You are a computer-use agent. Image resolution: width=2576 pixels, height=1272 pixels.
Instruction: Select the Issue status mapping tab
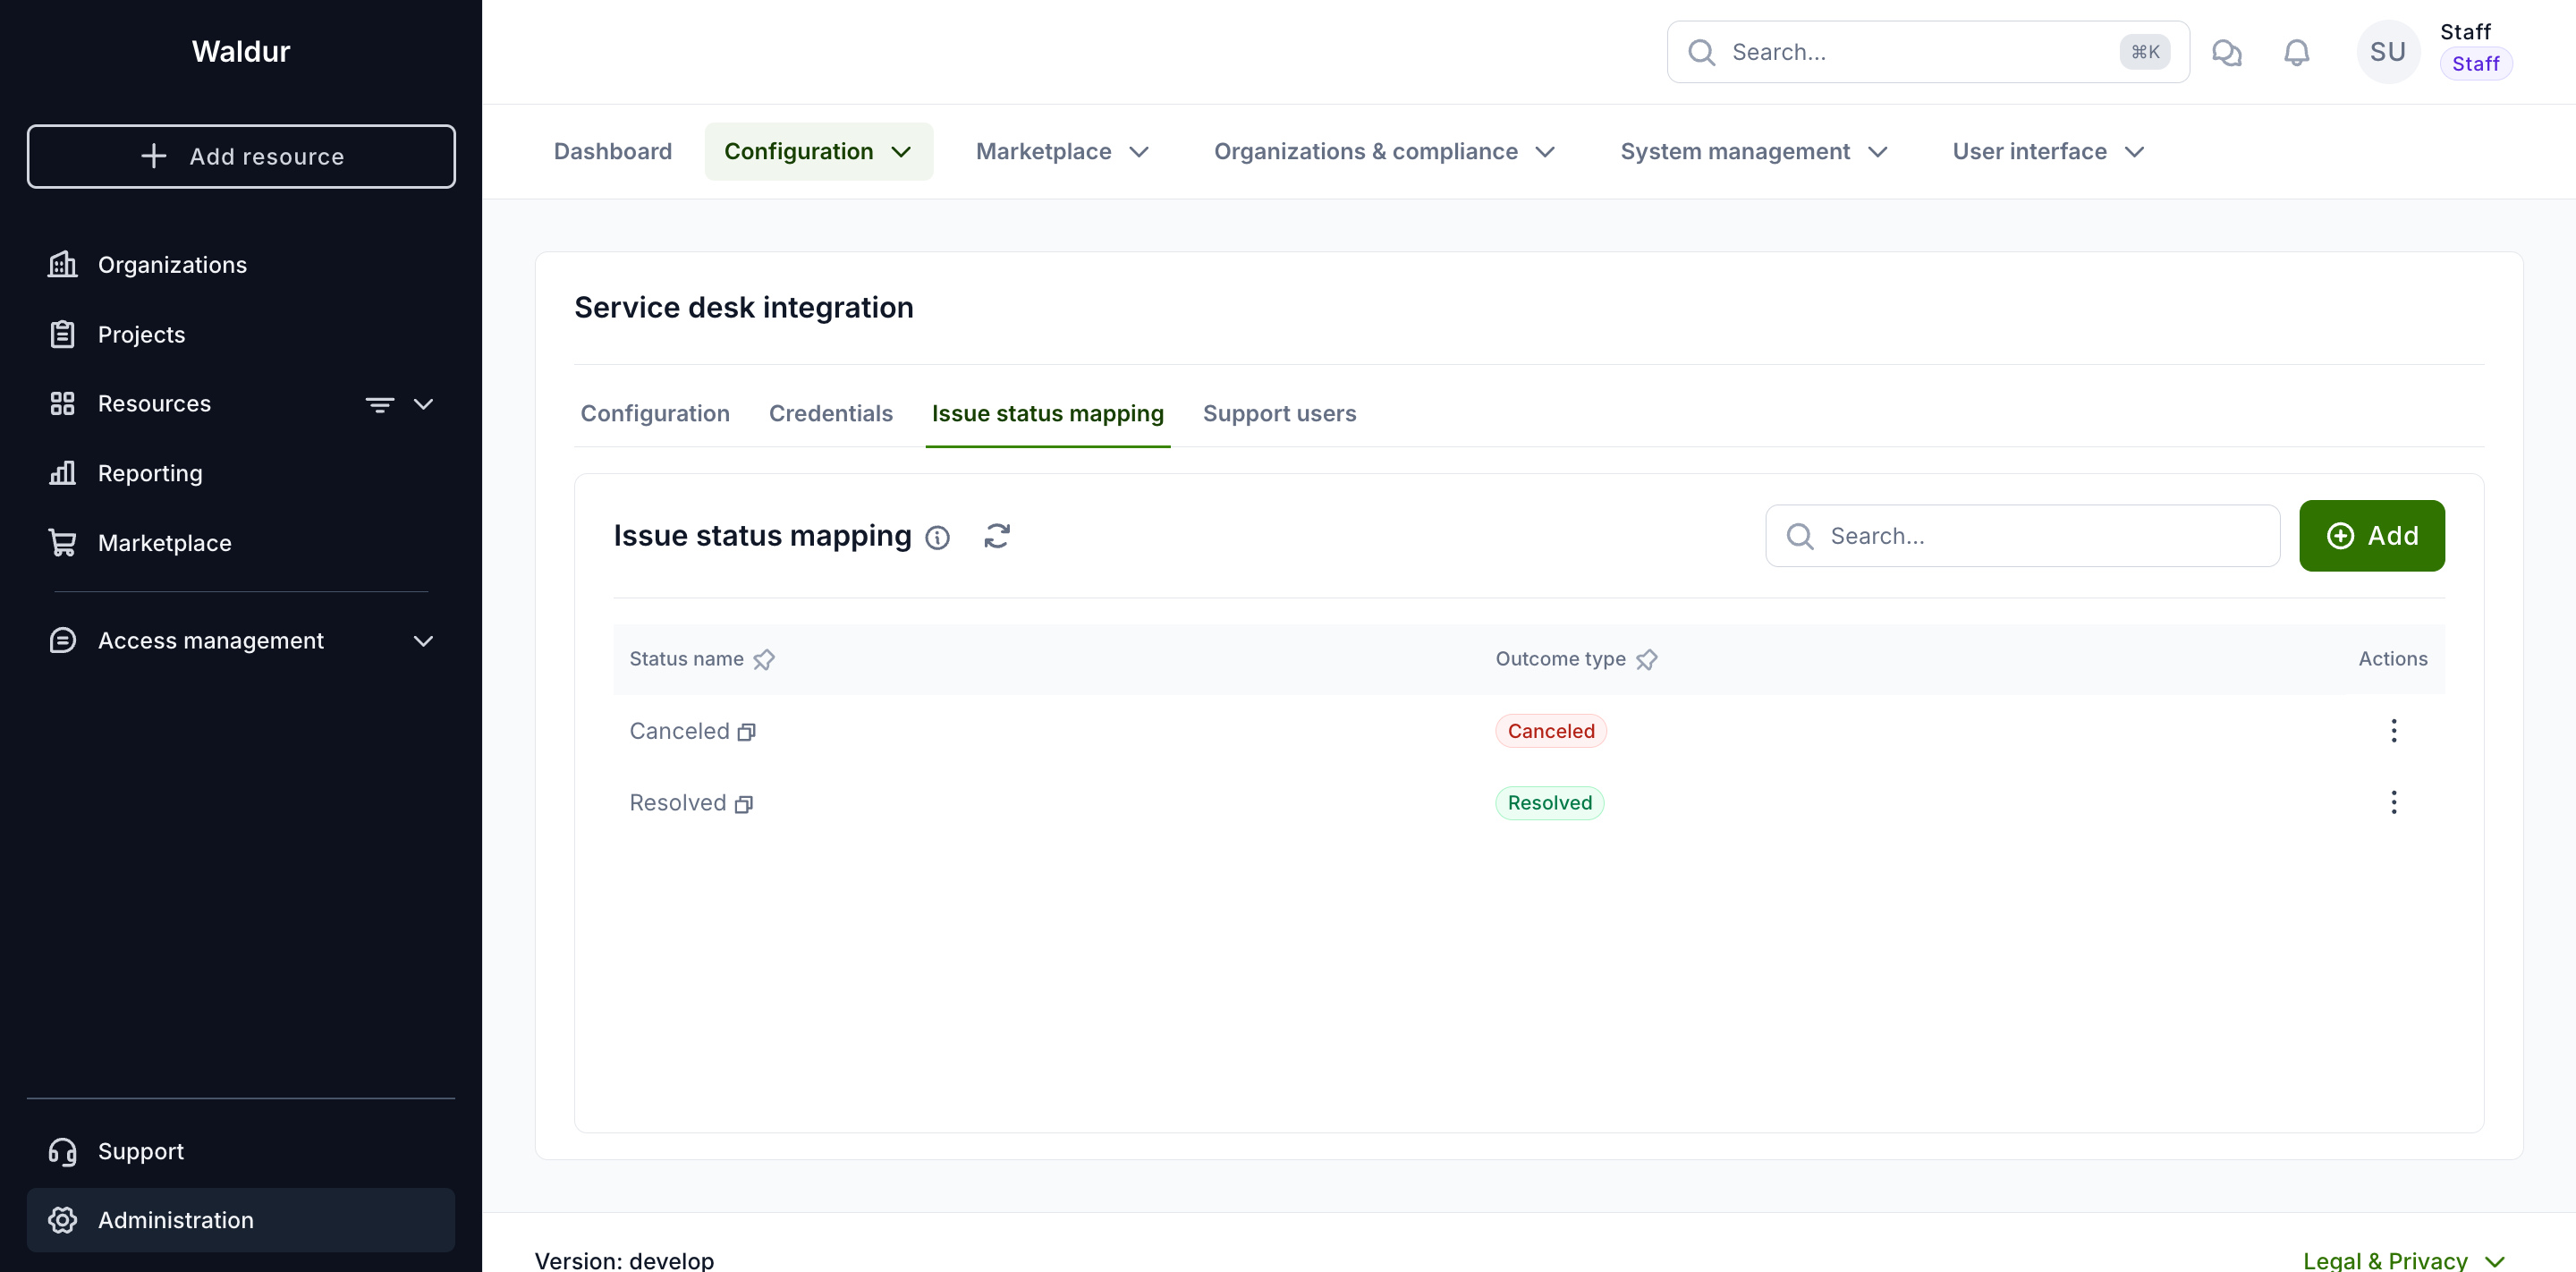click(x=1047, y=414)
